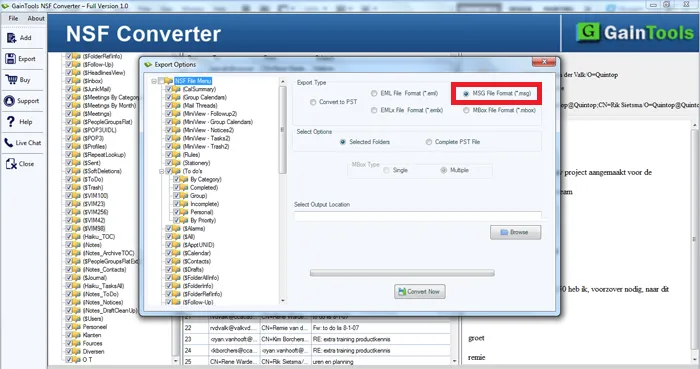
Task: Select message row 23 in the list
Action: (x=317, y=340)
